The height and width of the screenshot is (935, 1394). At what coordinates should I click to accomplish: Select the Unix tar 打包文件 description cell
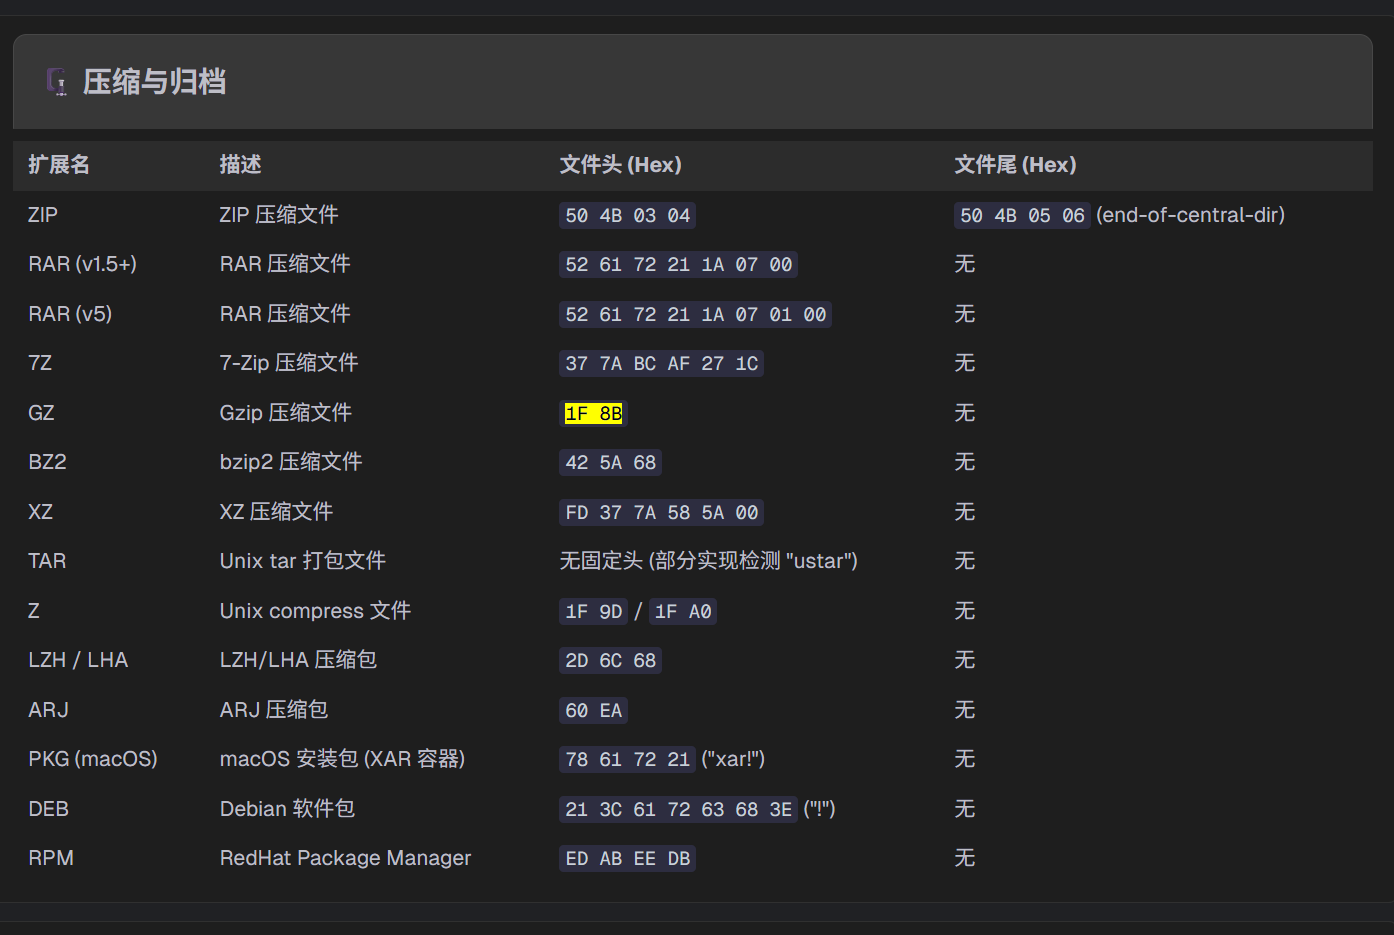tap(302, 561)
